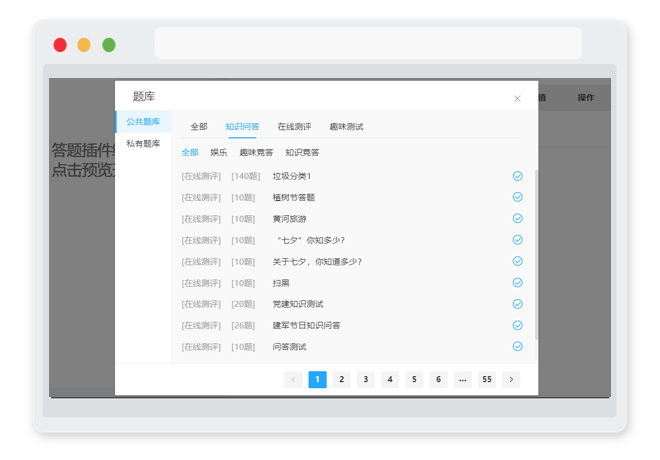Click the 植树节答题 title text
Viewport: 660px width, 460px height.
(294, 197)
